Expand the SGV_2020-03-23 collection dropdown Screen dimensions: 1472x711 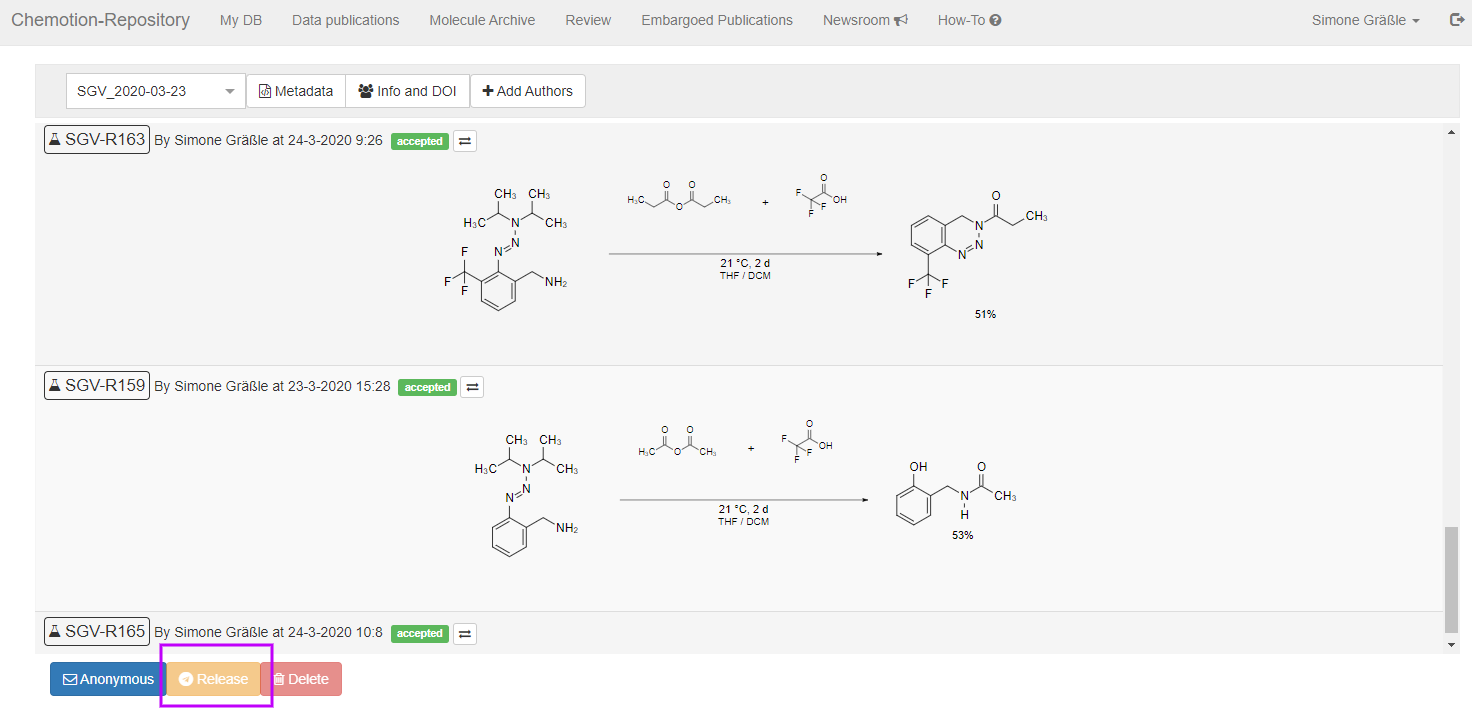[x=156, y=91]
